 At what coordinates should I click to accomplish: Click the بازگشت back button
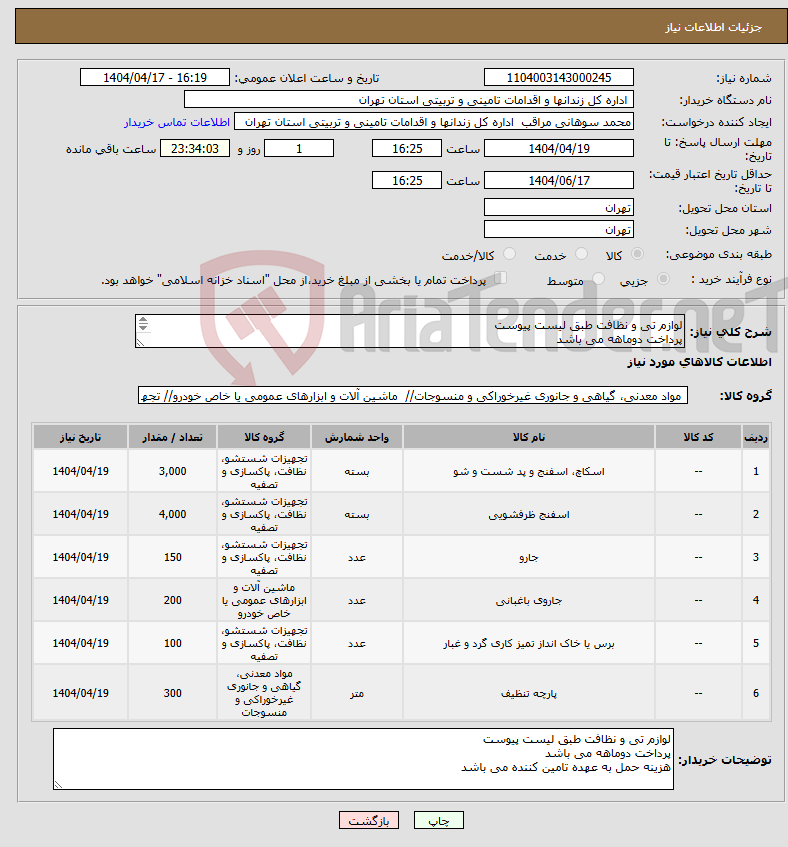(369, 821)
